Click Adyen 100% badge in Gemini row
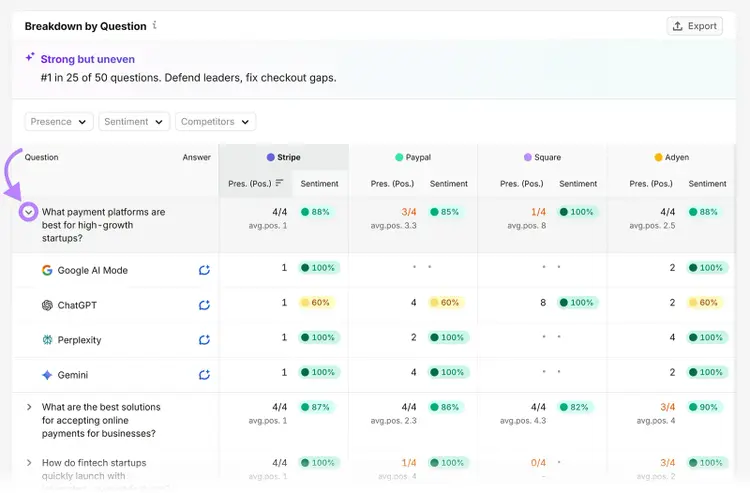Image resolution: width=750 pixels, height=493 pixels. (x=707, y=372)
